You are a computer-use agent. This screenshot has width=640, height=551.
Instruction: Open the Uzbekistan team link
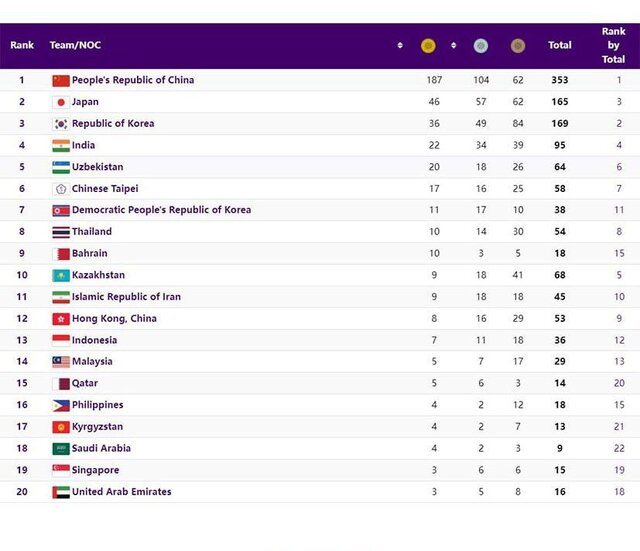tap(98, 167)
